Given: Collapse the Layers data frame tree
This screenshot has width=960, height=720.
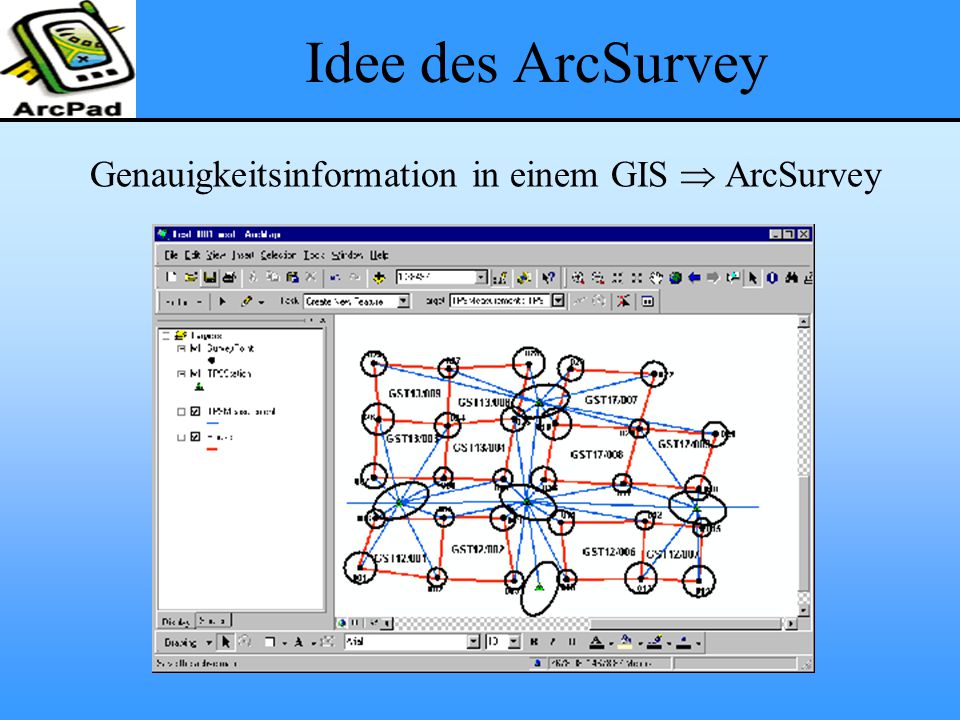Looking at the screenshot, I should point(166,336).
